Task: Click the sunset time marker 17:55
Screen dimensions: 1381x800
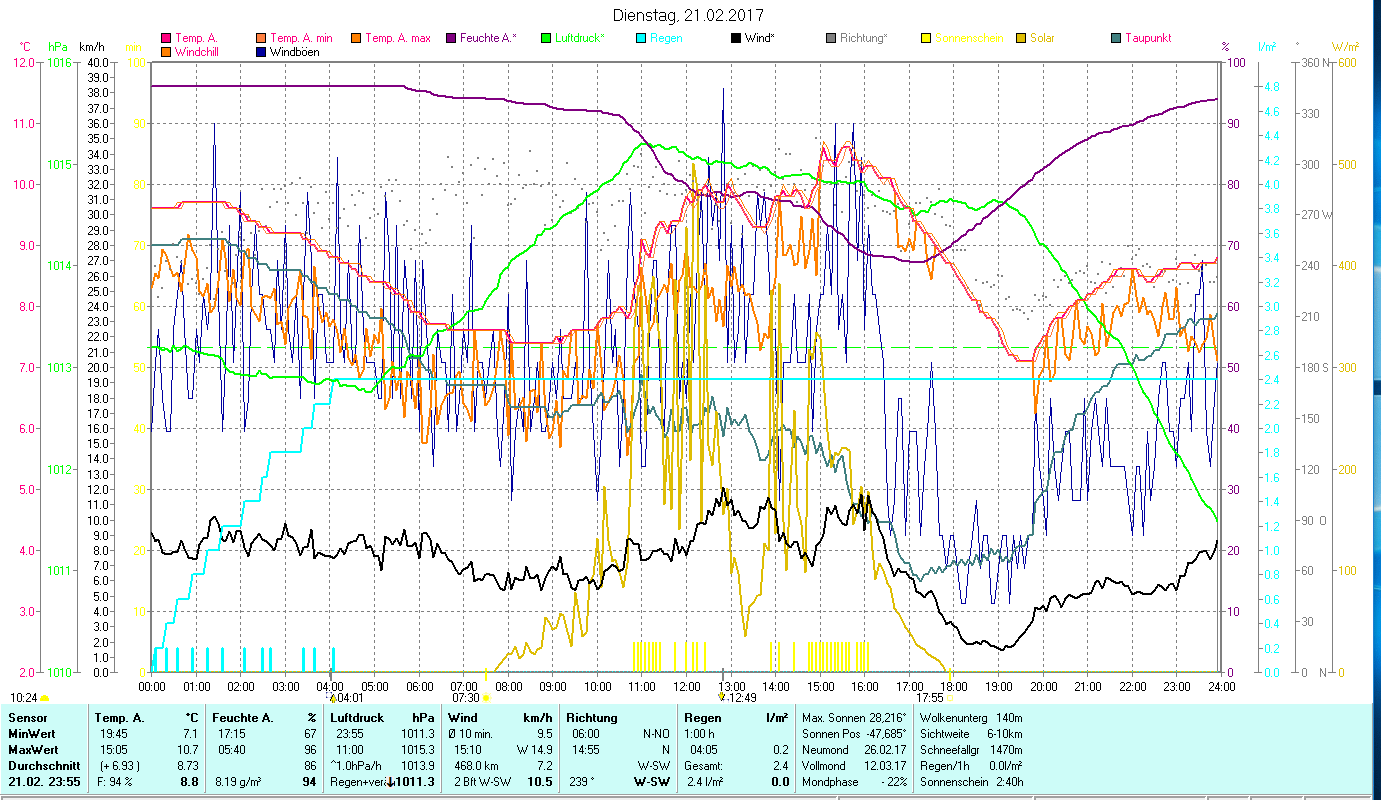Action: coord(930,698)
